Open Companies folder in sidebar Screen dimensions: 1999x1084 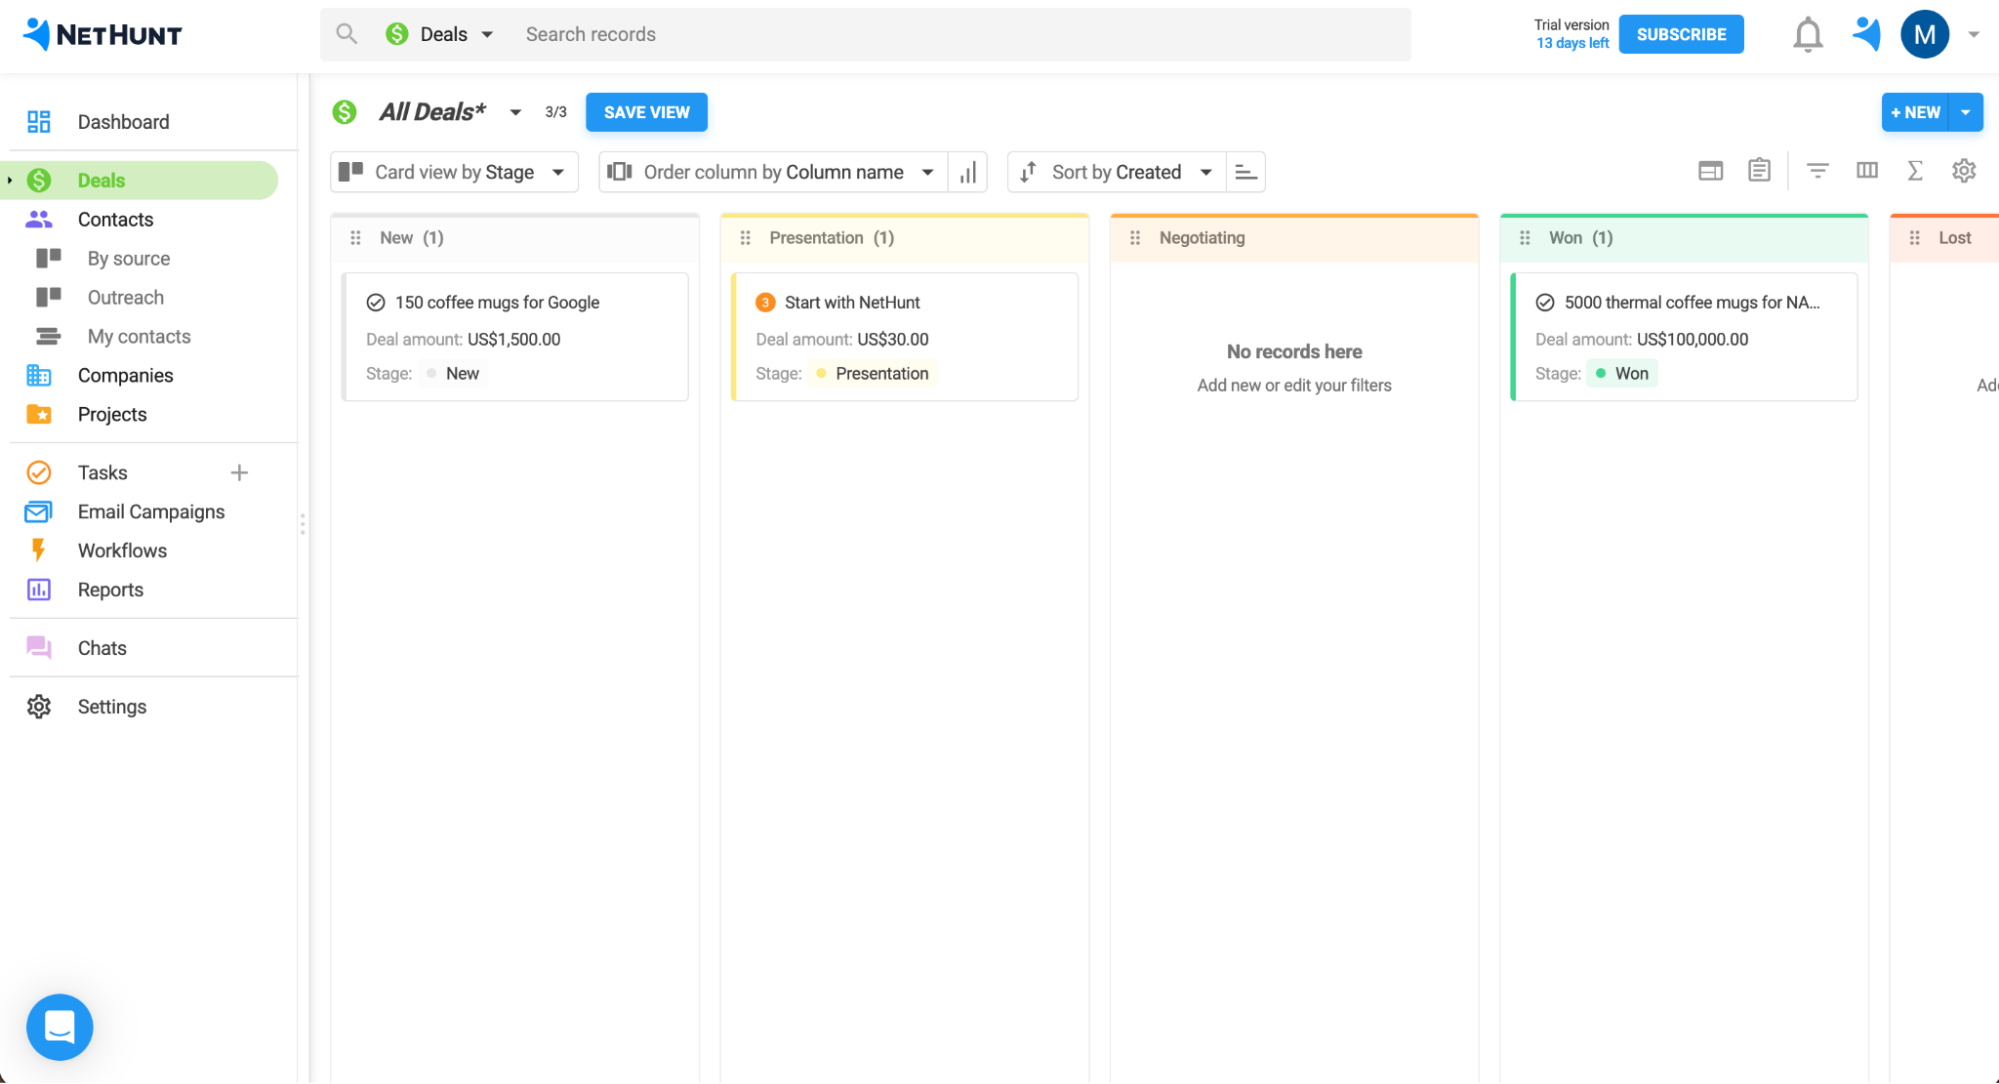click(x=125, y=375)
